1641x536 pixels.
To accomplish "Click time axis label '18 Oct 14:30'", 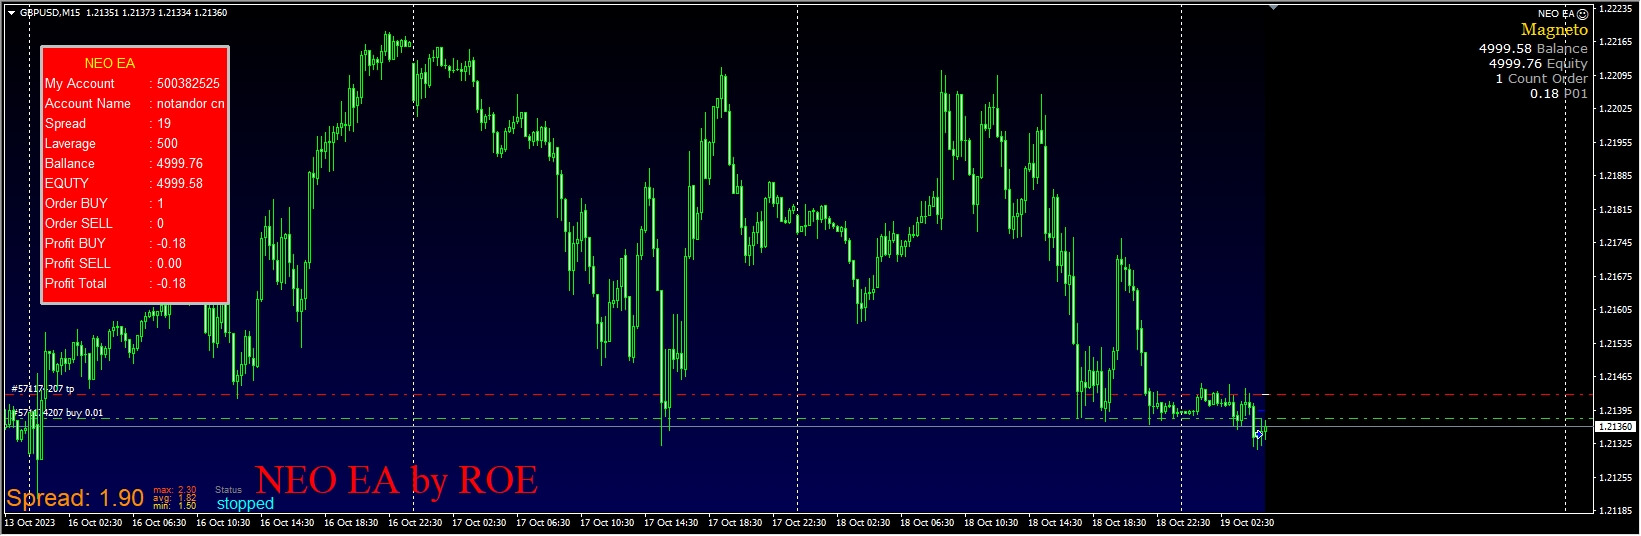I will pos(1055,523).
